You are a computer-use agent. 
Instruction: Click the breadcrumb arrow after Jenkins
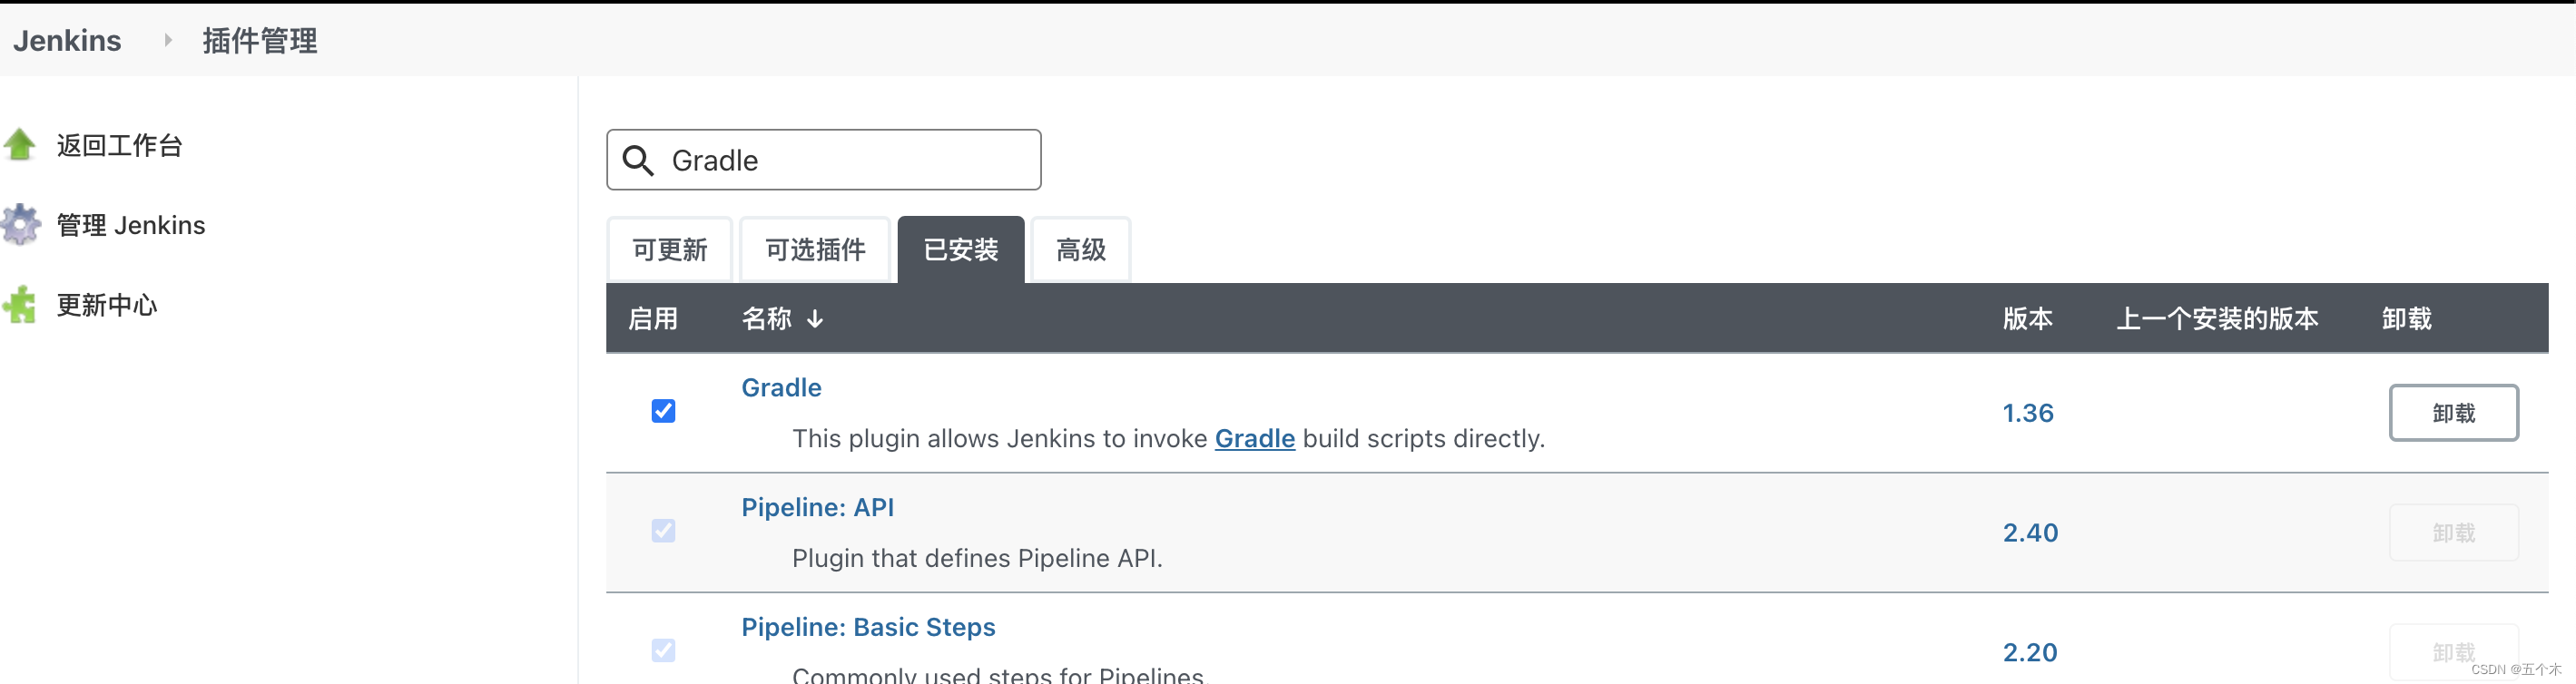click(x=167, y=40)
